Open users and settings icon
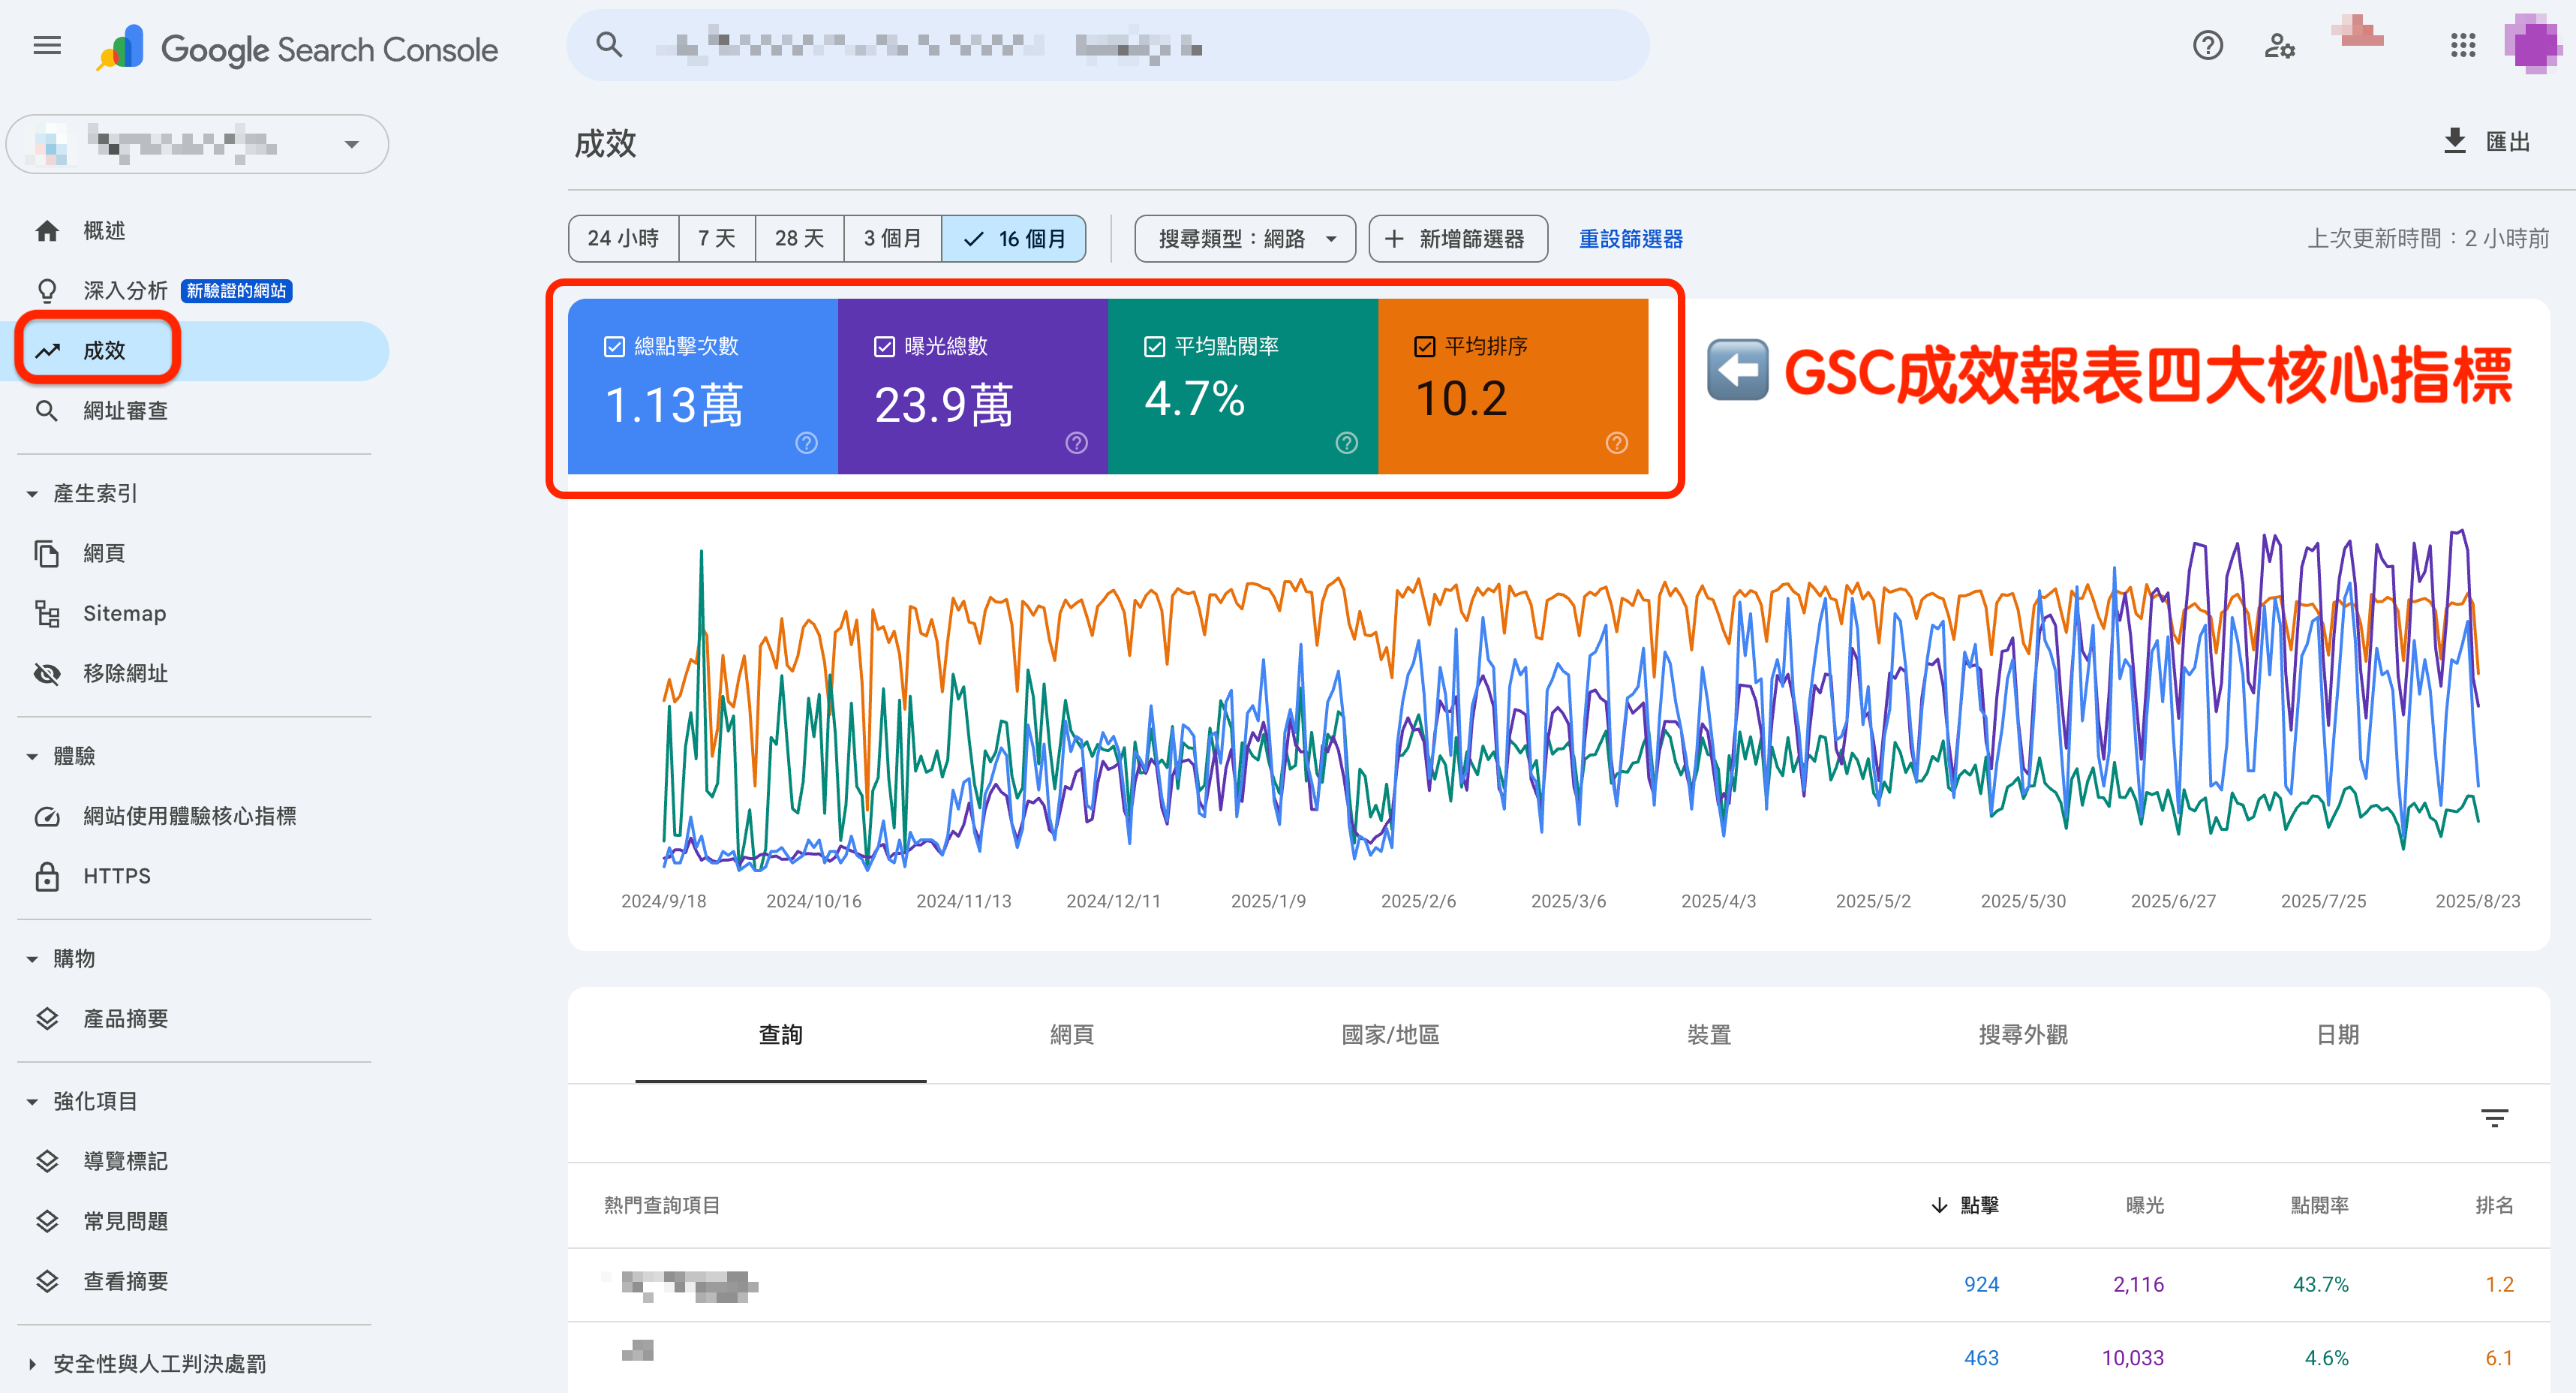 (2279, 46)
